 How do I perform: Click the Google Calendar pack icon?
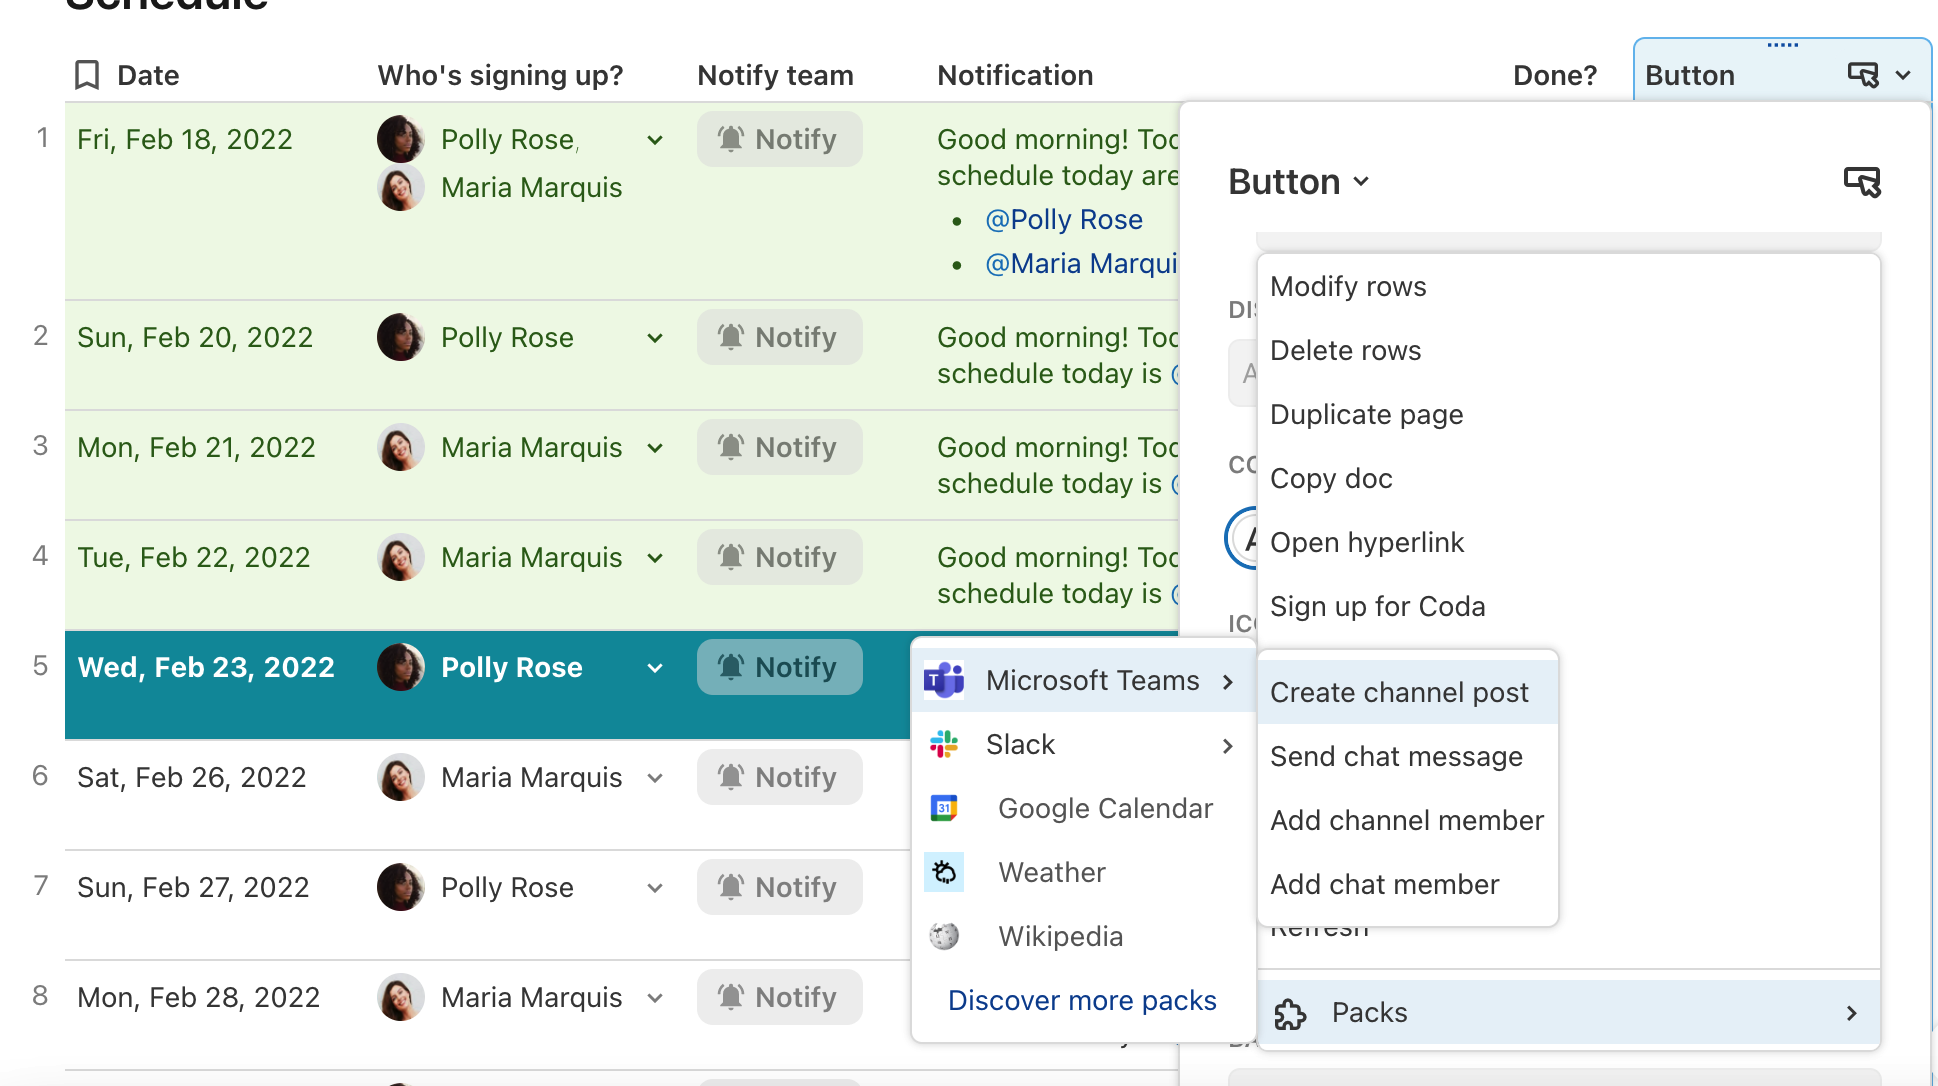pos(944,808)
